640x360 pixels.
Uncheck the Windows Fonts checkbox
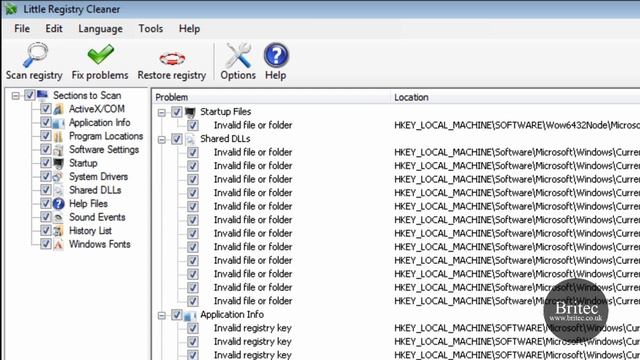click(x=46, y=244)
